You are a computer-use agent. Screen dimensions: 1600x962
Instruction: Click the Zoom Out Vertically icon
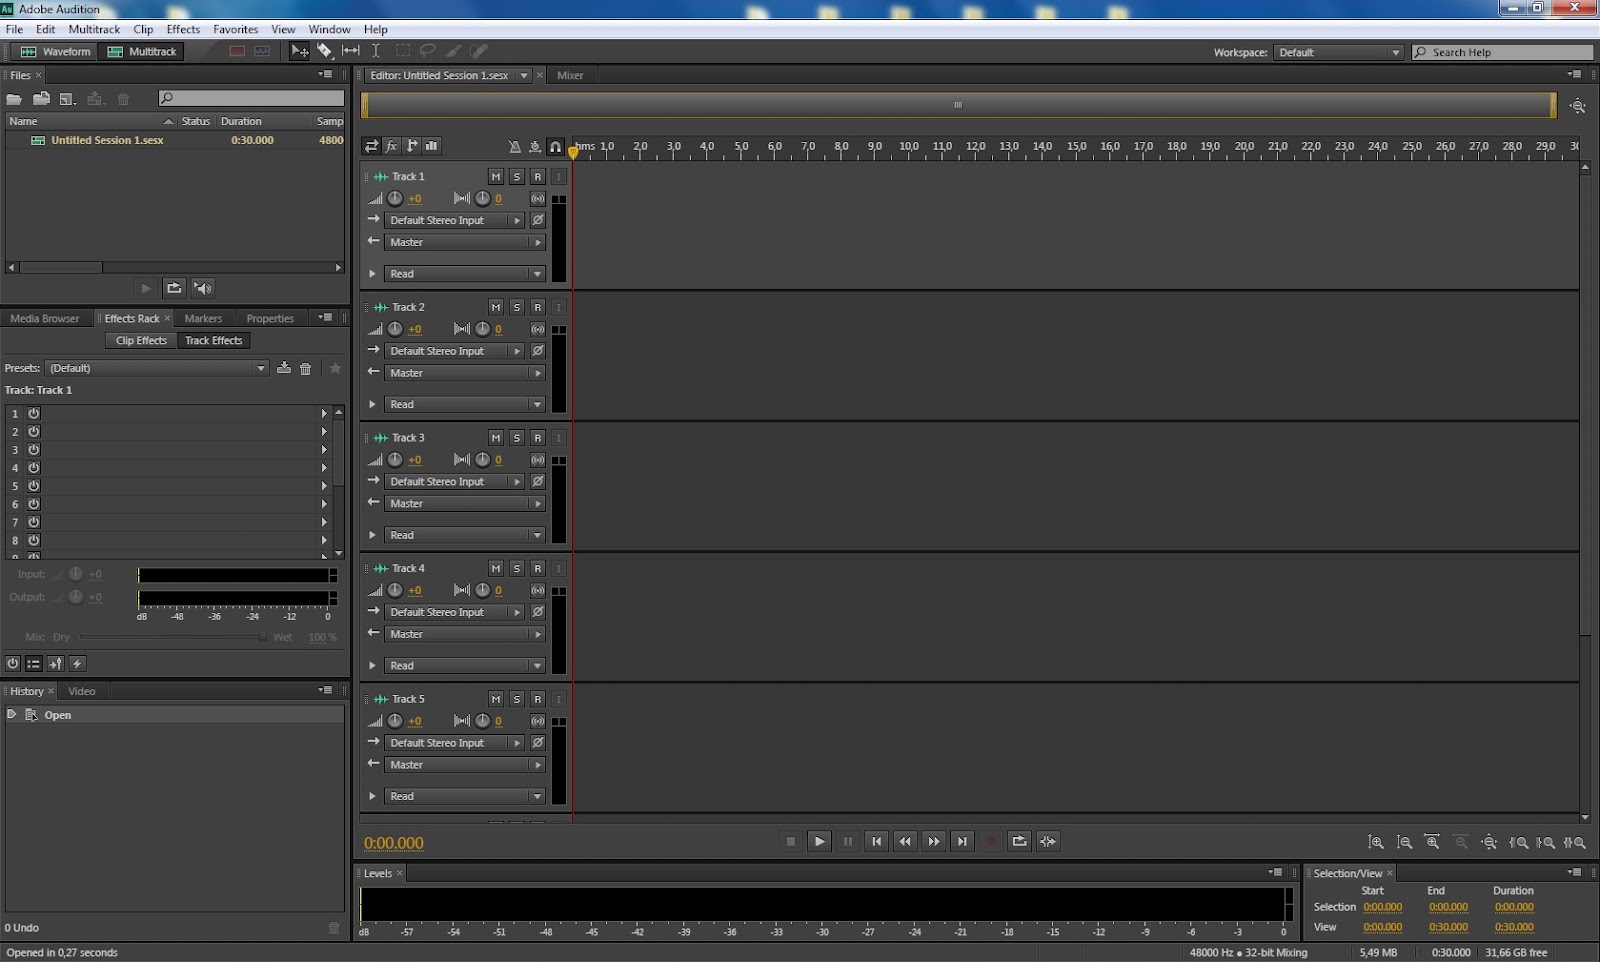point(1404,843)
